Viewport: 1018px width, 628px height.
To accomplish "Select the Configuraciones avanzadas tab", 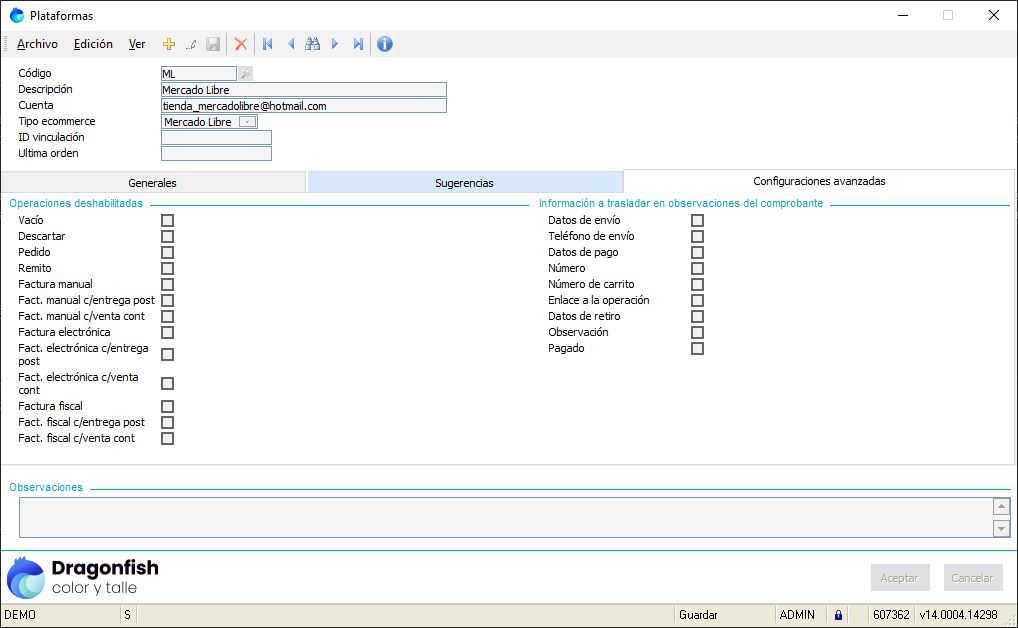I will [819, 181].
